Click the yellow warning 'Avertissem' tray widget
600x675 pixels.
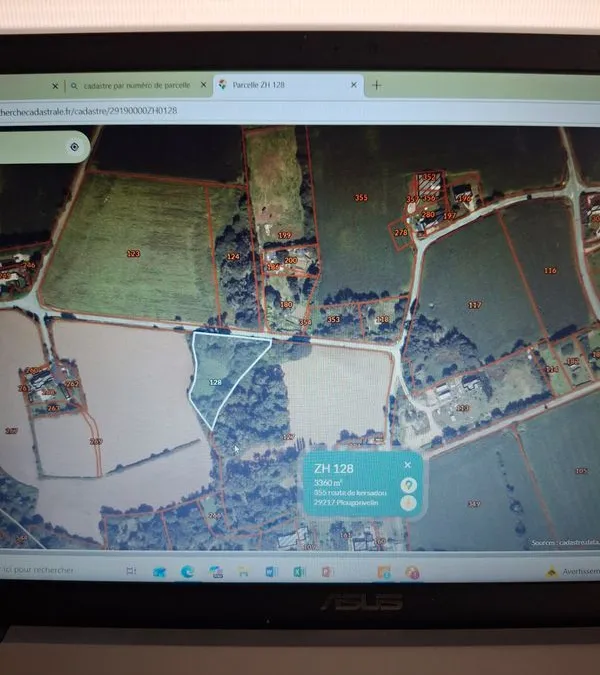coord(572,572)
